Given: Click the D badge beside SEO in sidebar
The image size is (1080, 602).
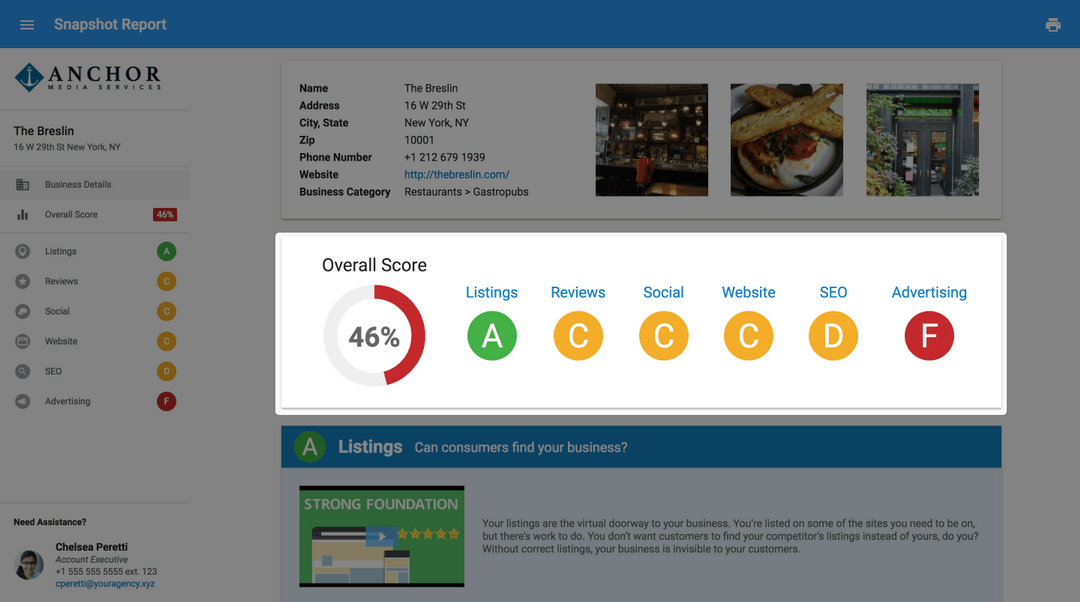Looking at the screenshot, I should click(x=166, y=371).
